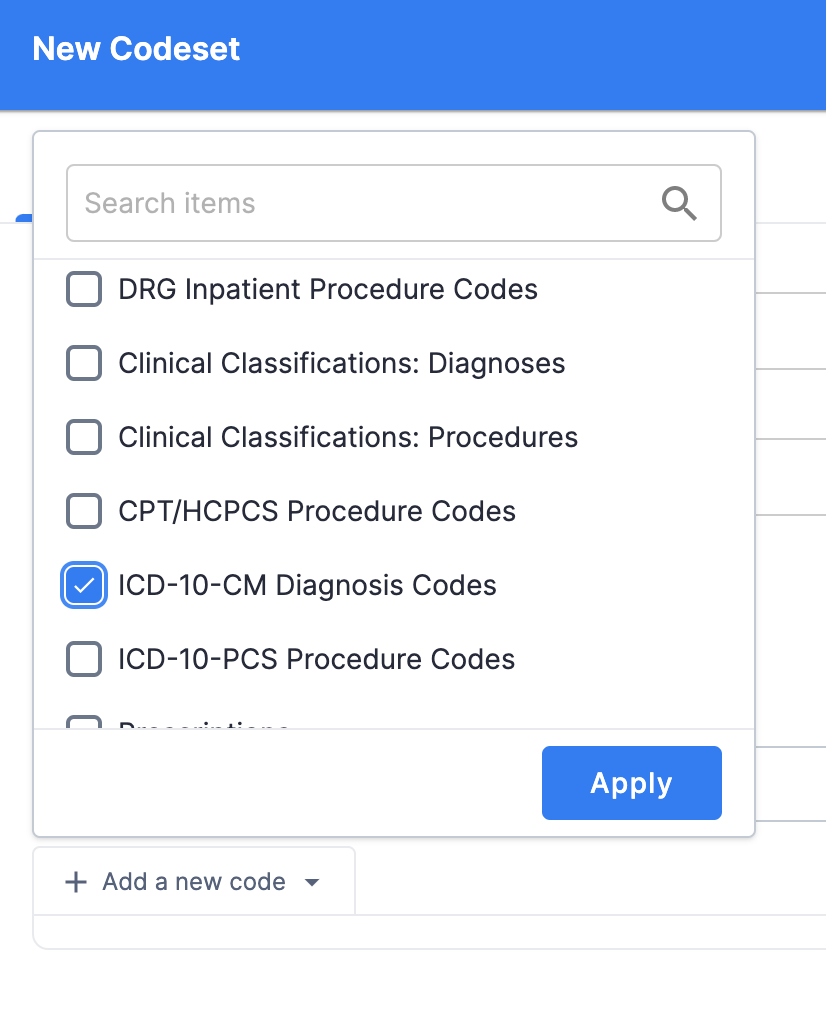Tick ICD-10-PCS Procedure Codes checkbox
Image resolution: width=826 pixels, height=1022 pixels.
click(x=84, y=659)
